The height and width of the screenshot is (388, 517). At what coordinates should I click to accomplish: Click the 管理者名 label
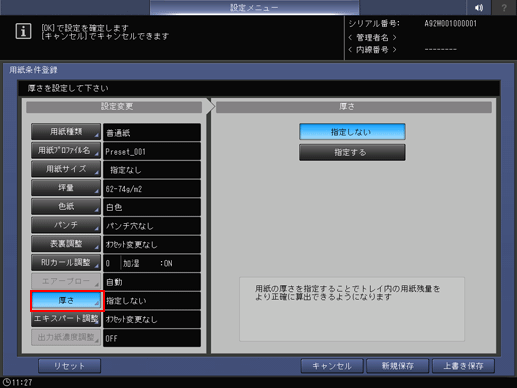372,37
